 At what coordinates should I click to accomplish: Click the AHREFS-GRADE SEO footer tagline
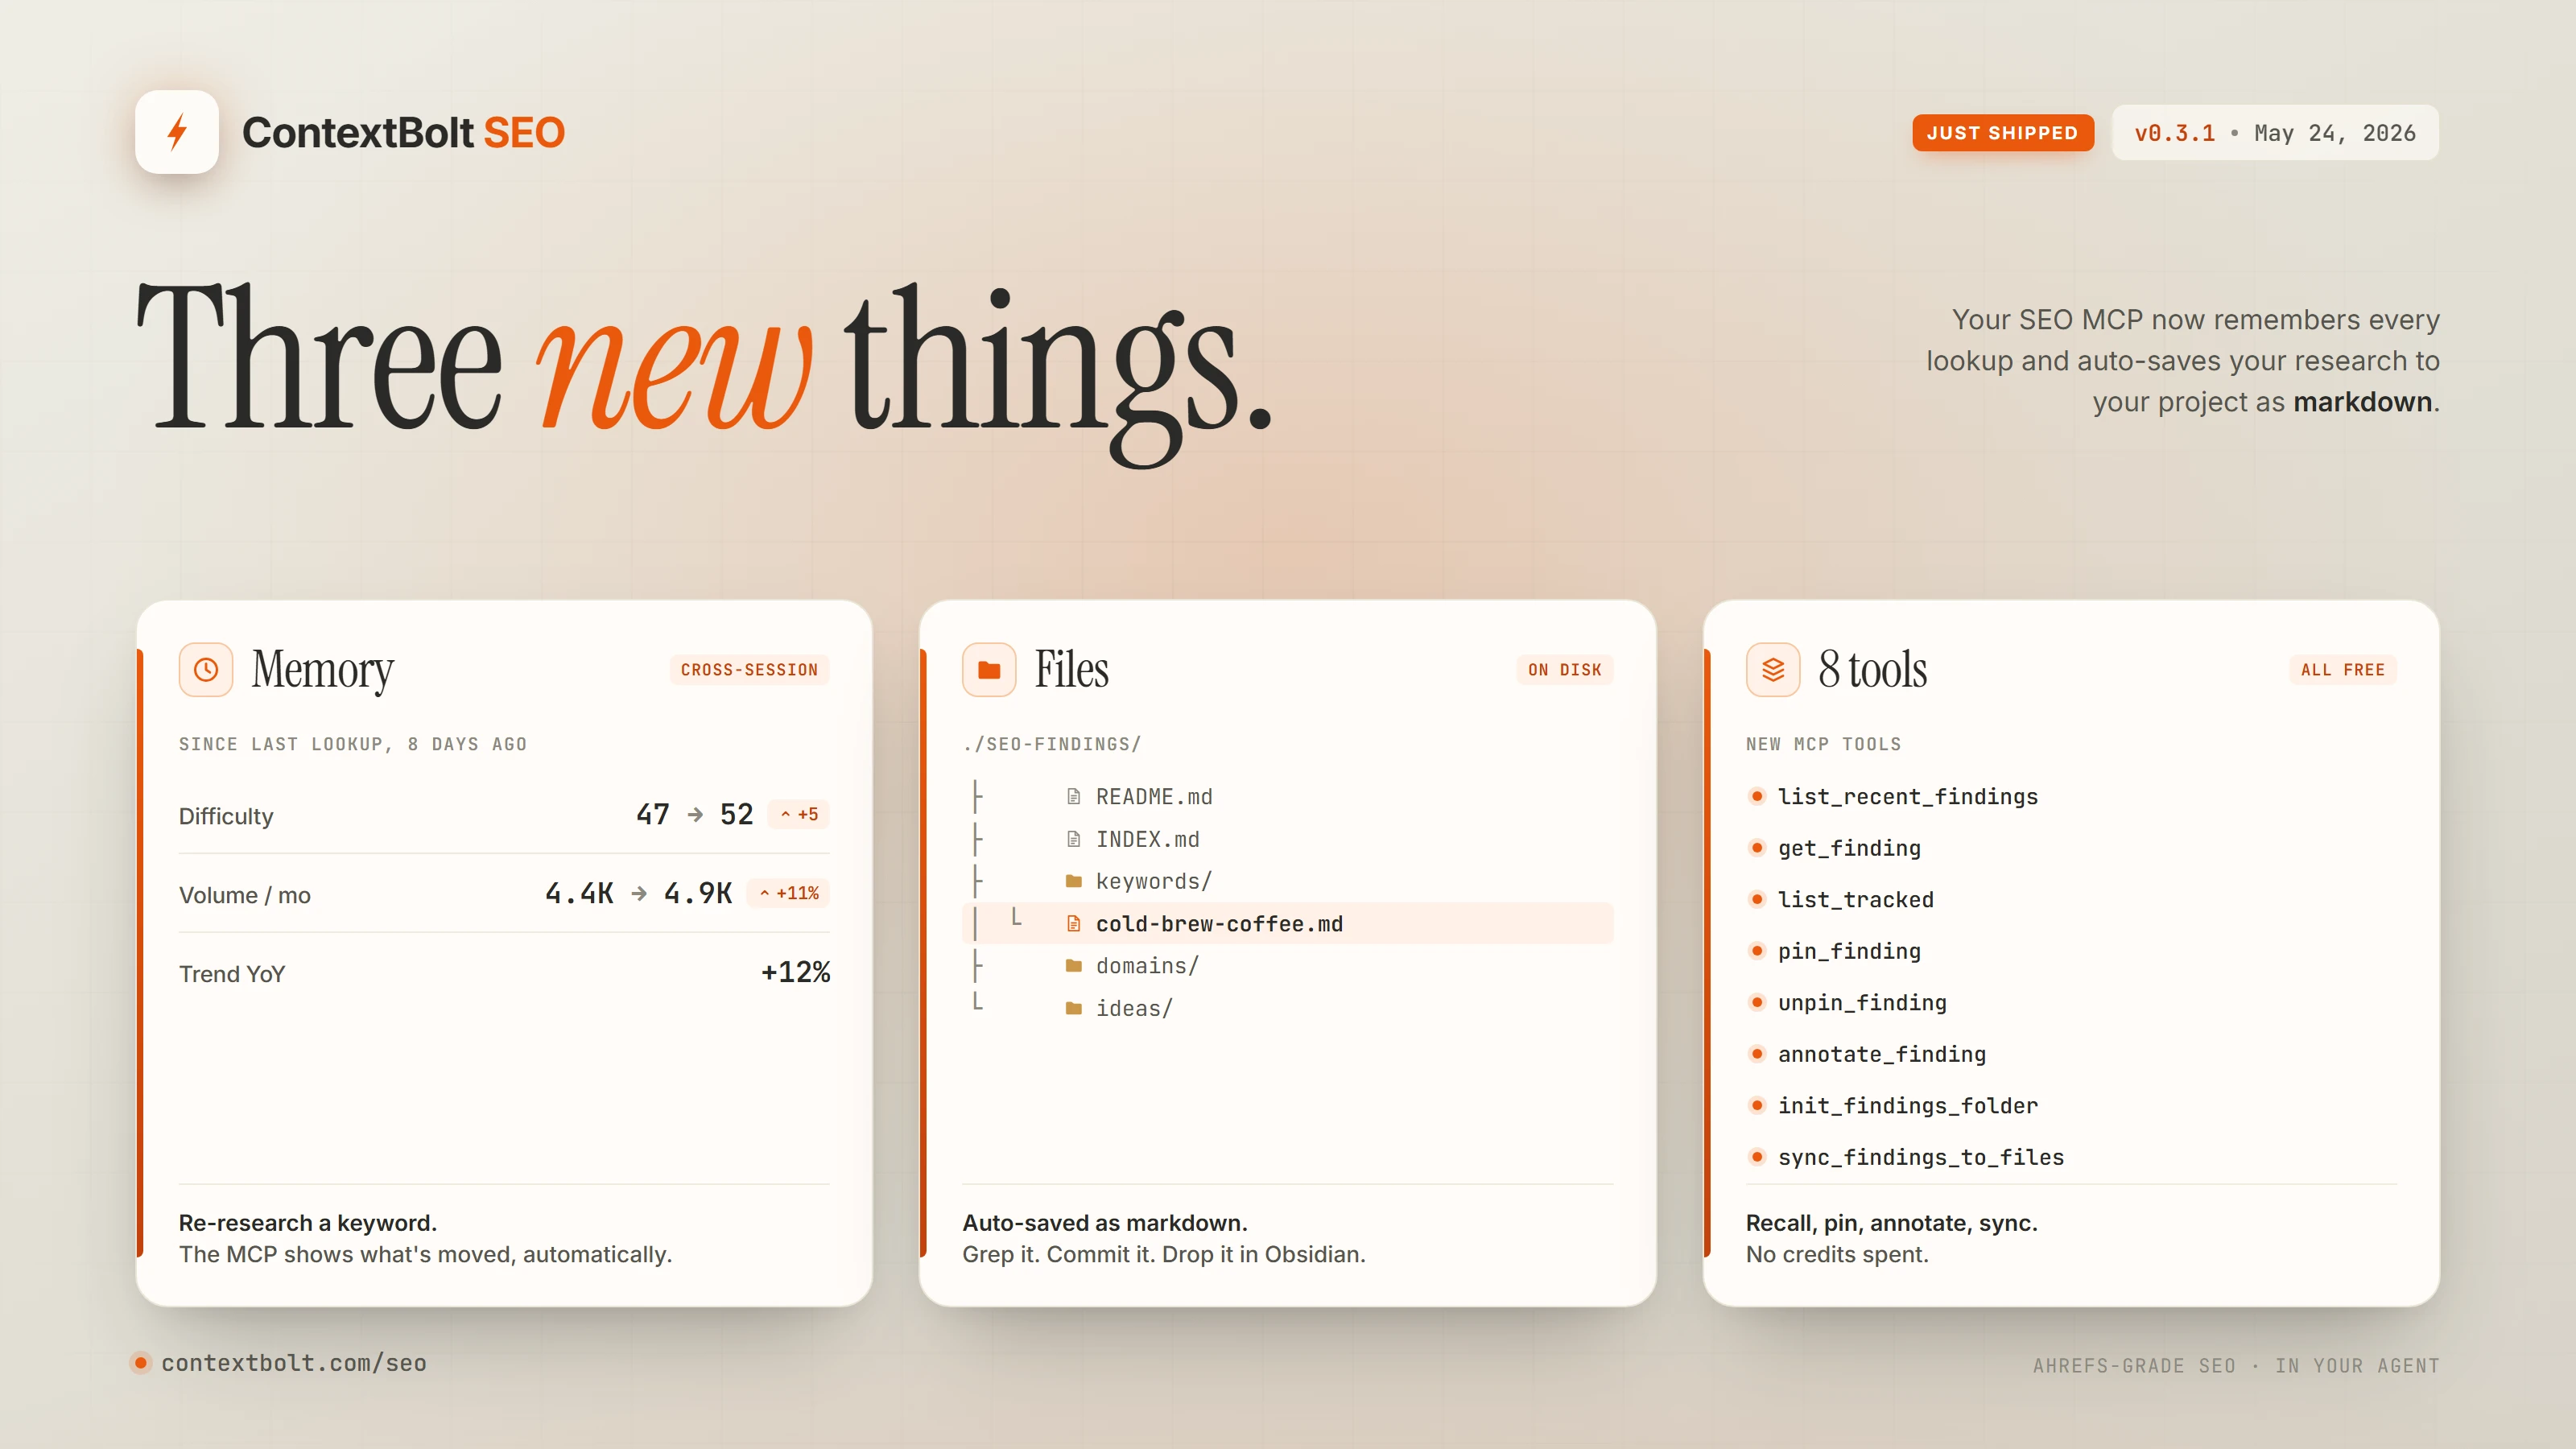(x=2236, y=1366)
